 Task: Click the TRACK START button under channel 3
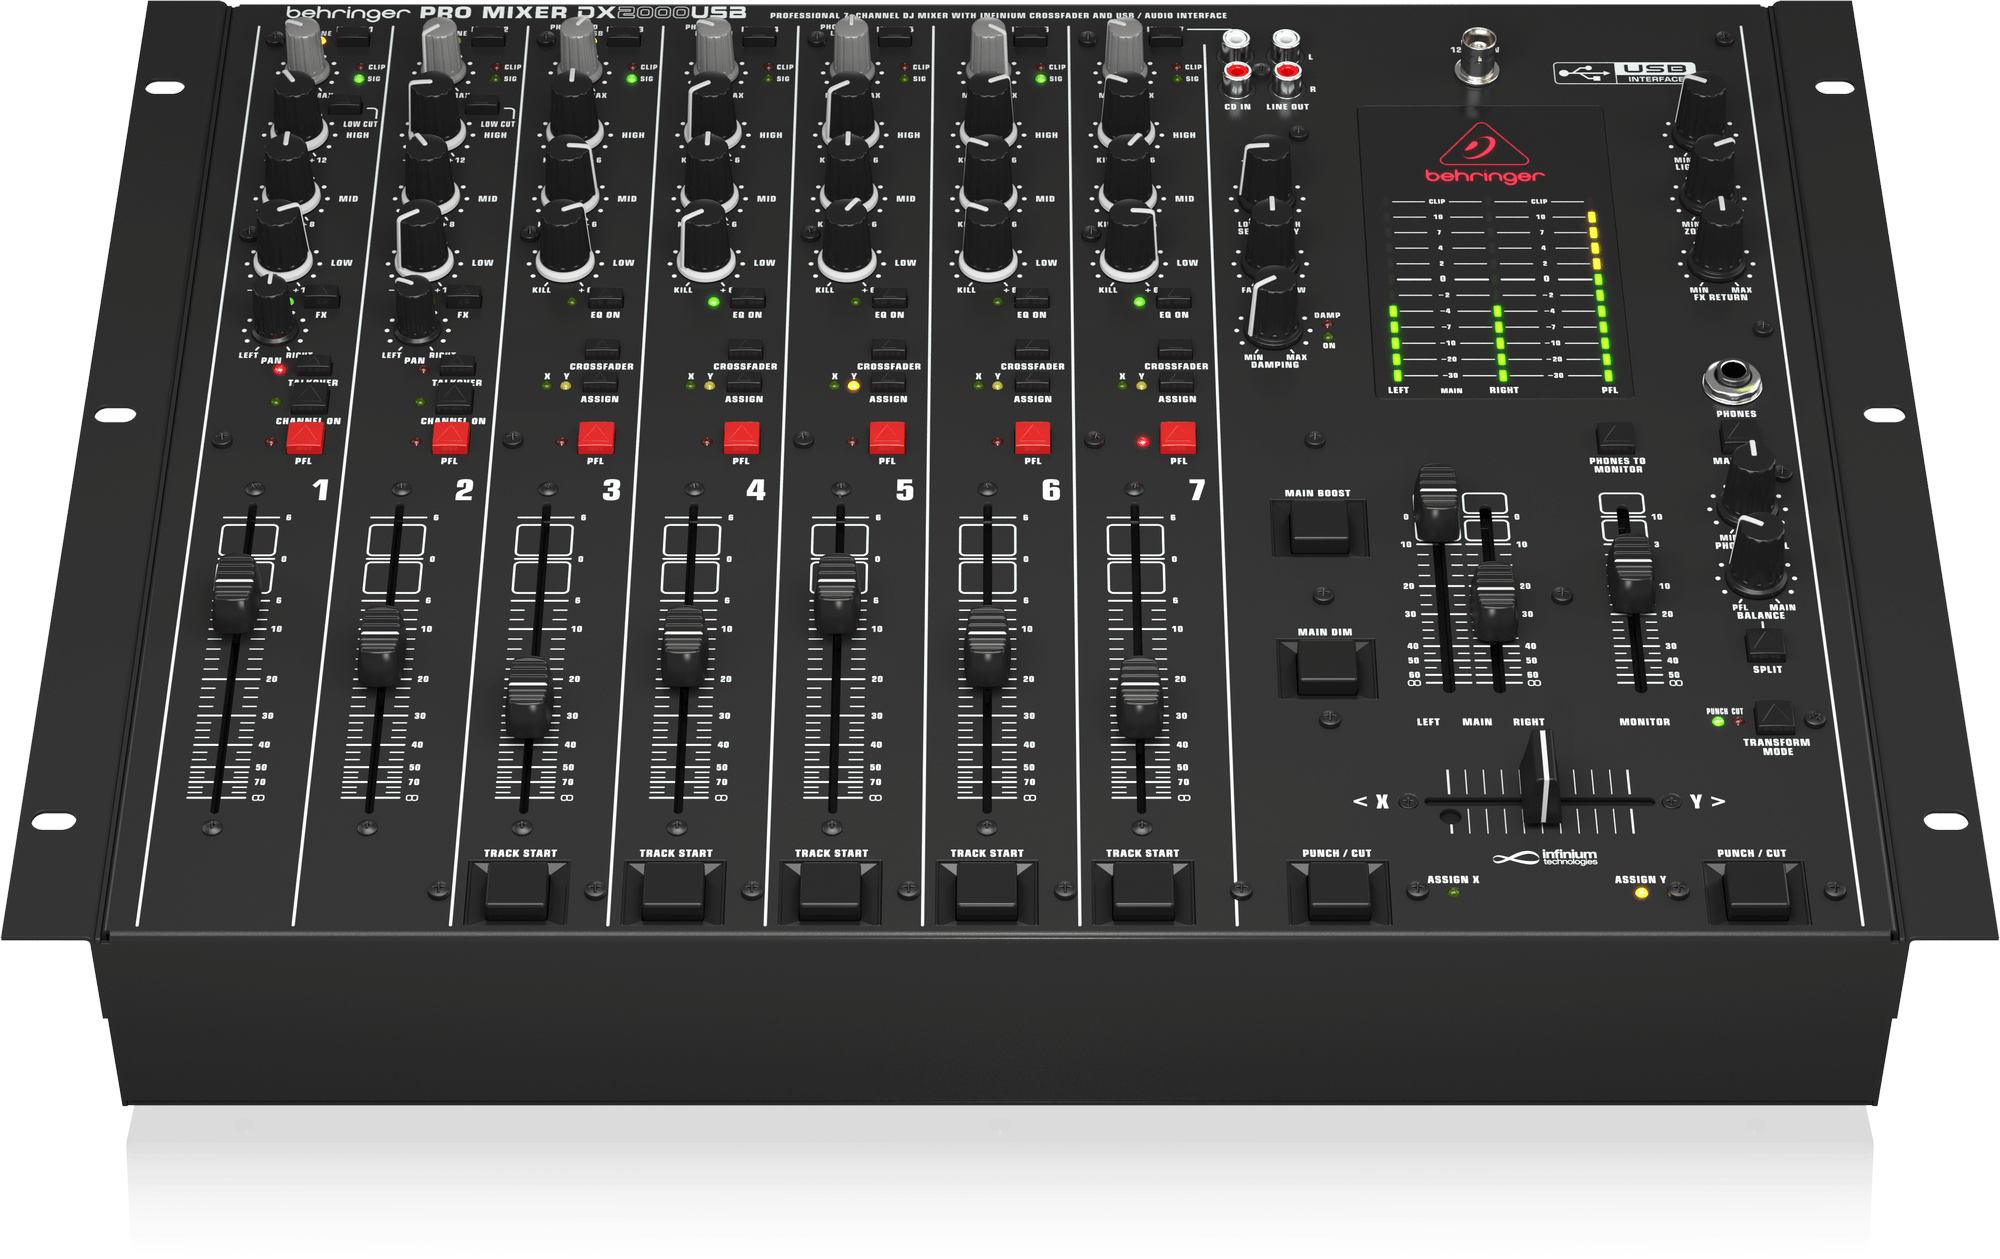pos(518,891)
